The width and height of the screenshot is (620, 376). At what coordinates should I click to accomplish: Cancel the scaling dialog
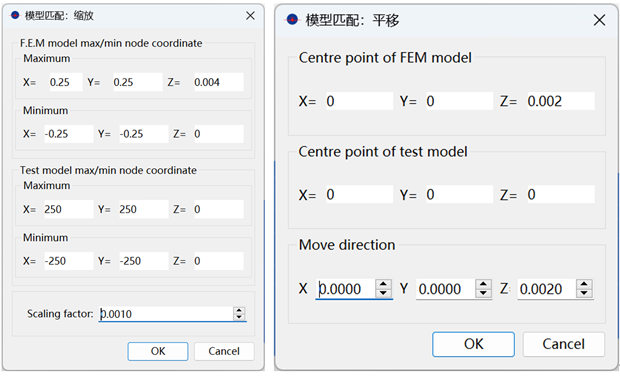coord(224,351)
